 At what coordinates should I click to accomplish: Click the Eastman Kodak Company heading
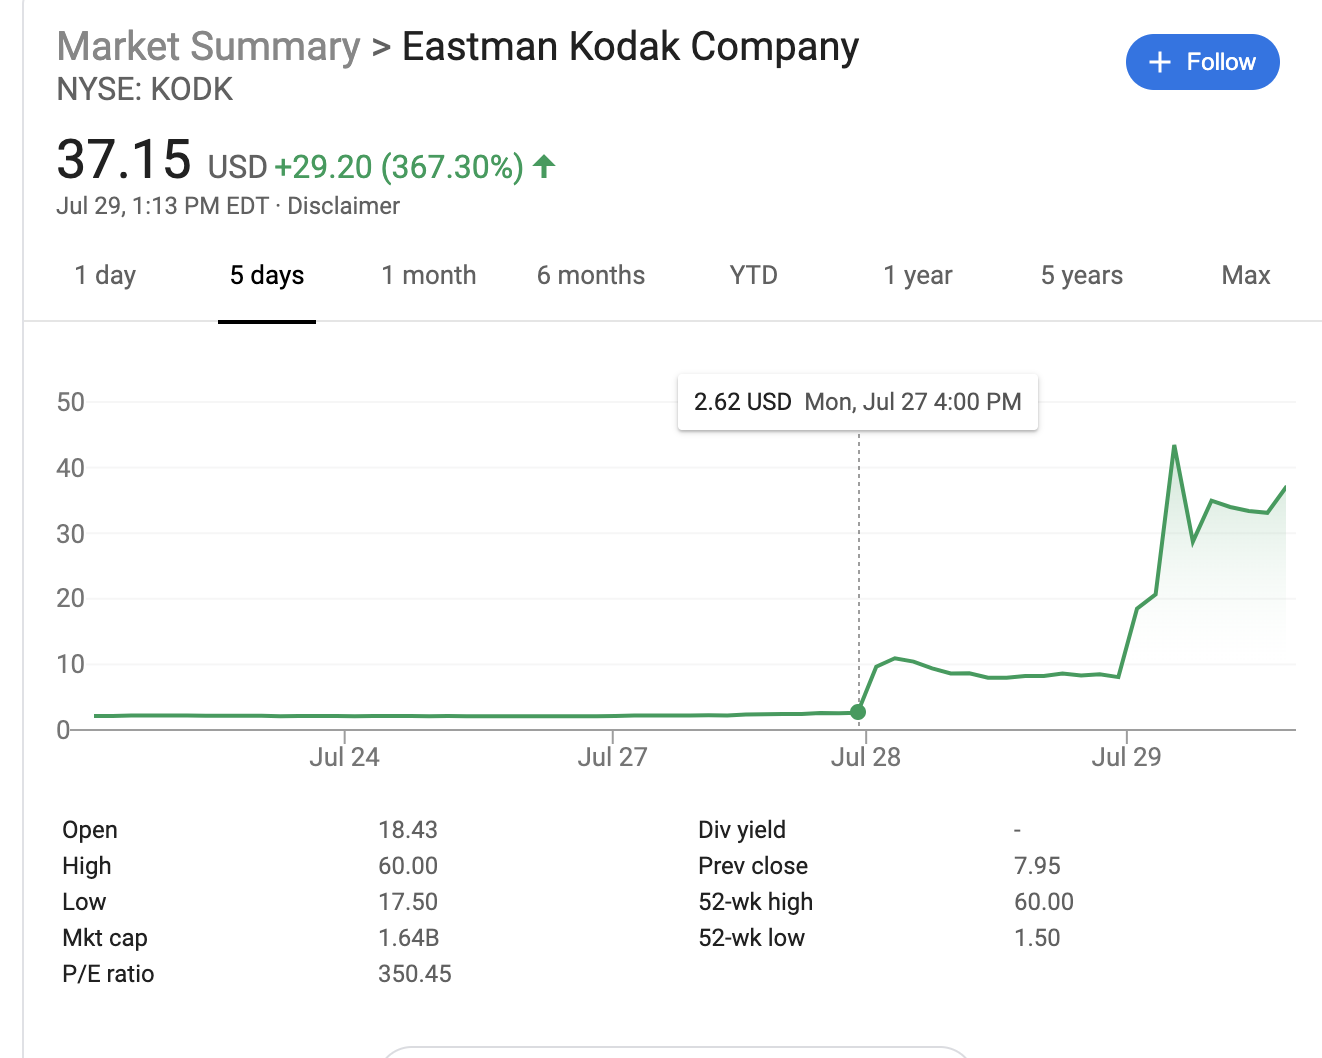[x=630, y=47]
